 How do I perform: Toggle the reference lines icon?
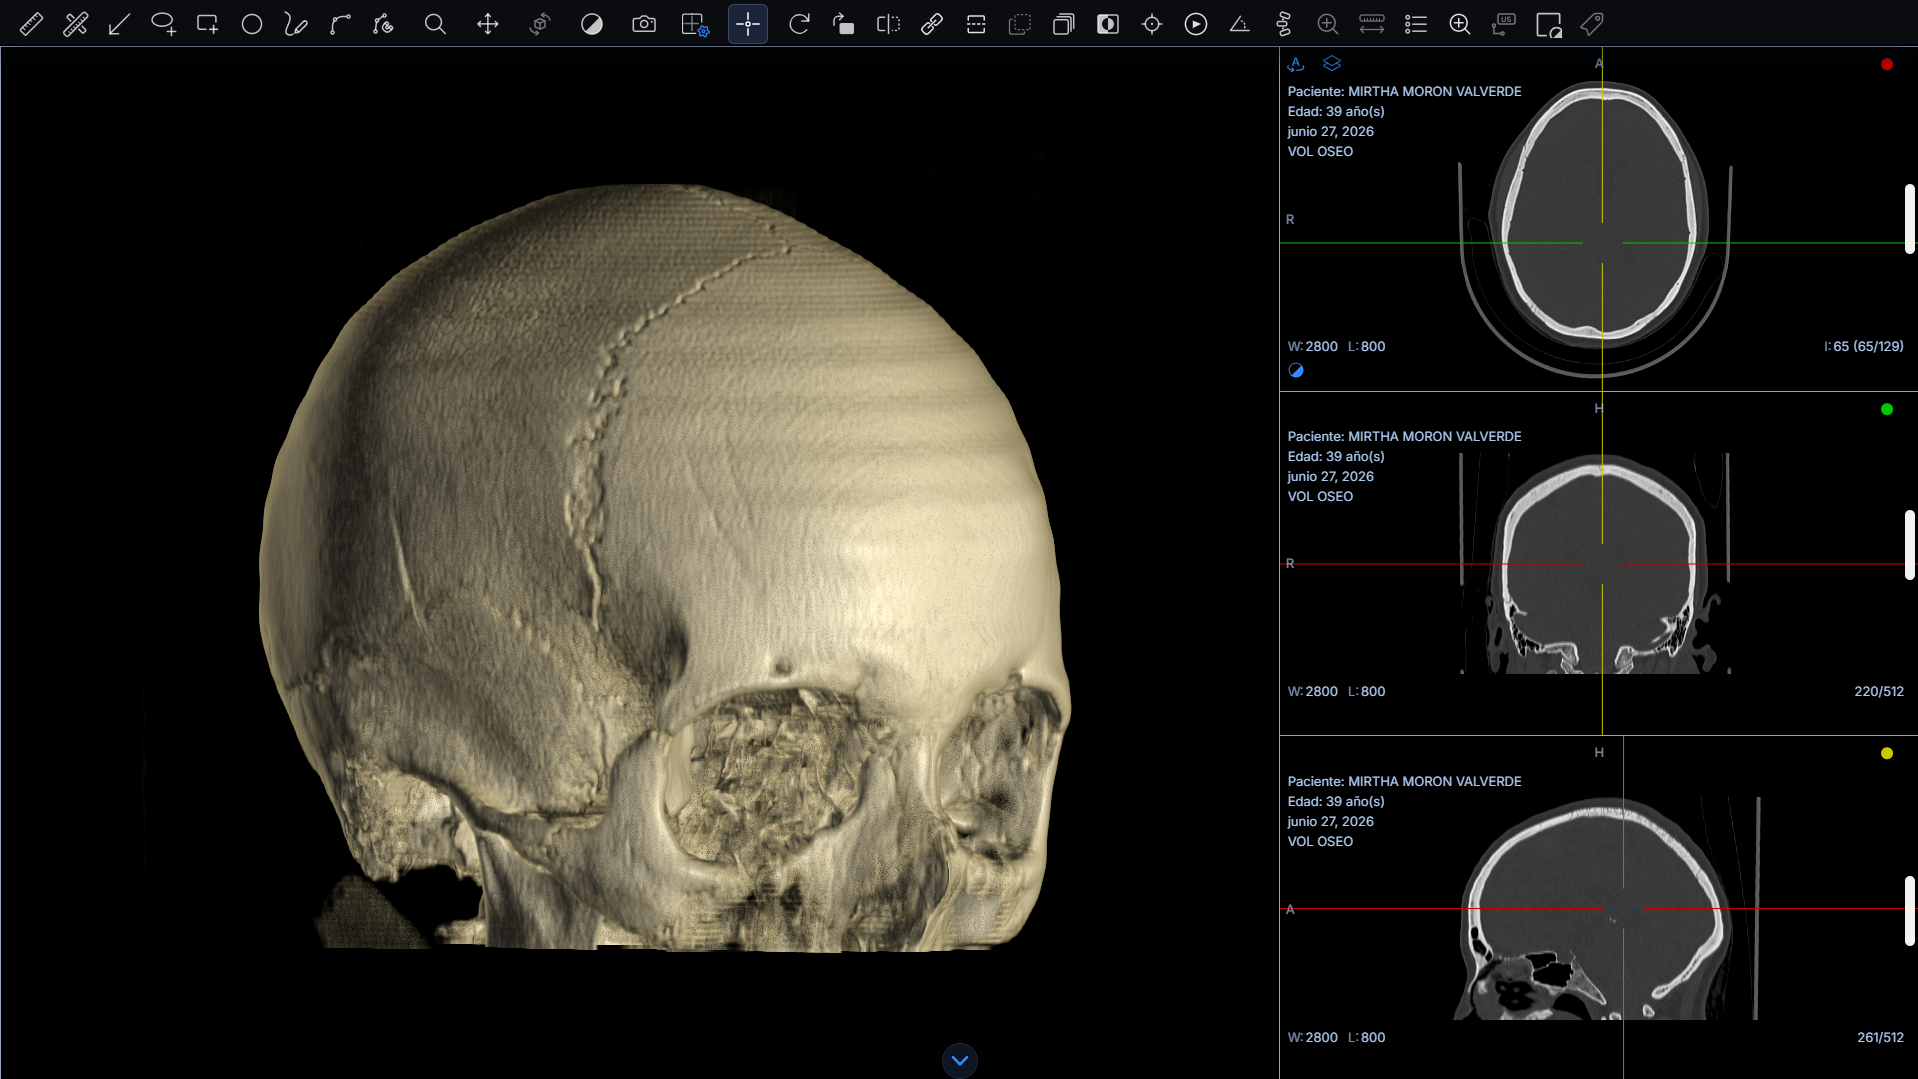[x=976, y=24]
